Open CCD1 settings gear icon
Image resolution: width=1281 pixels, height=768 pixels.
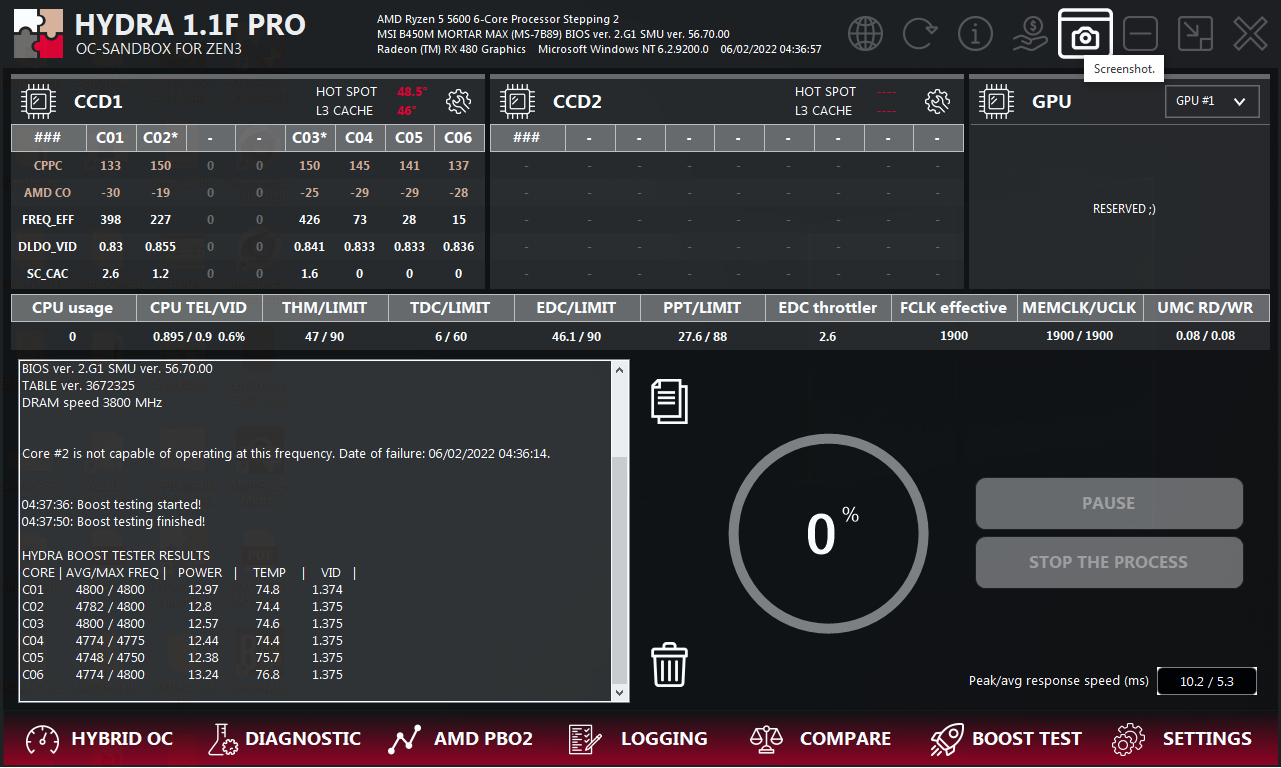click(459, 101)
